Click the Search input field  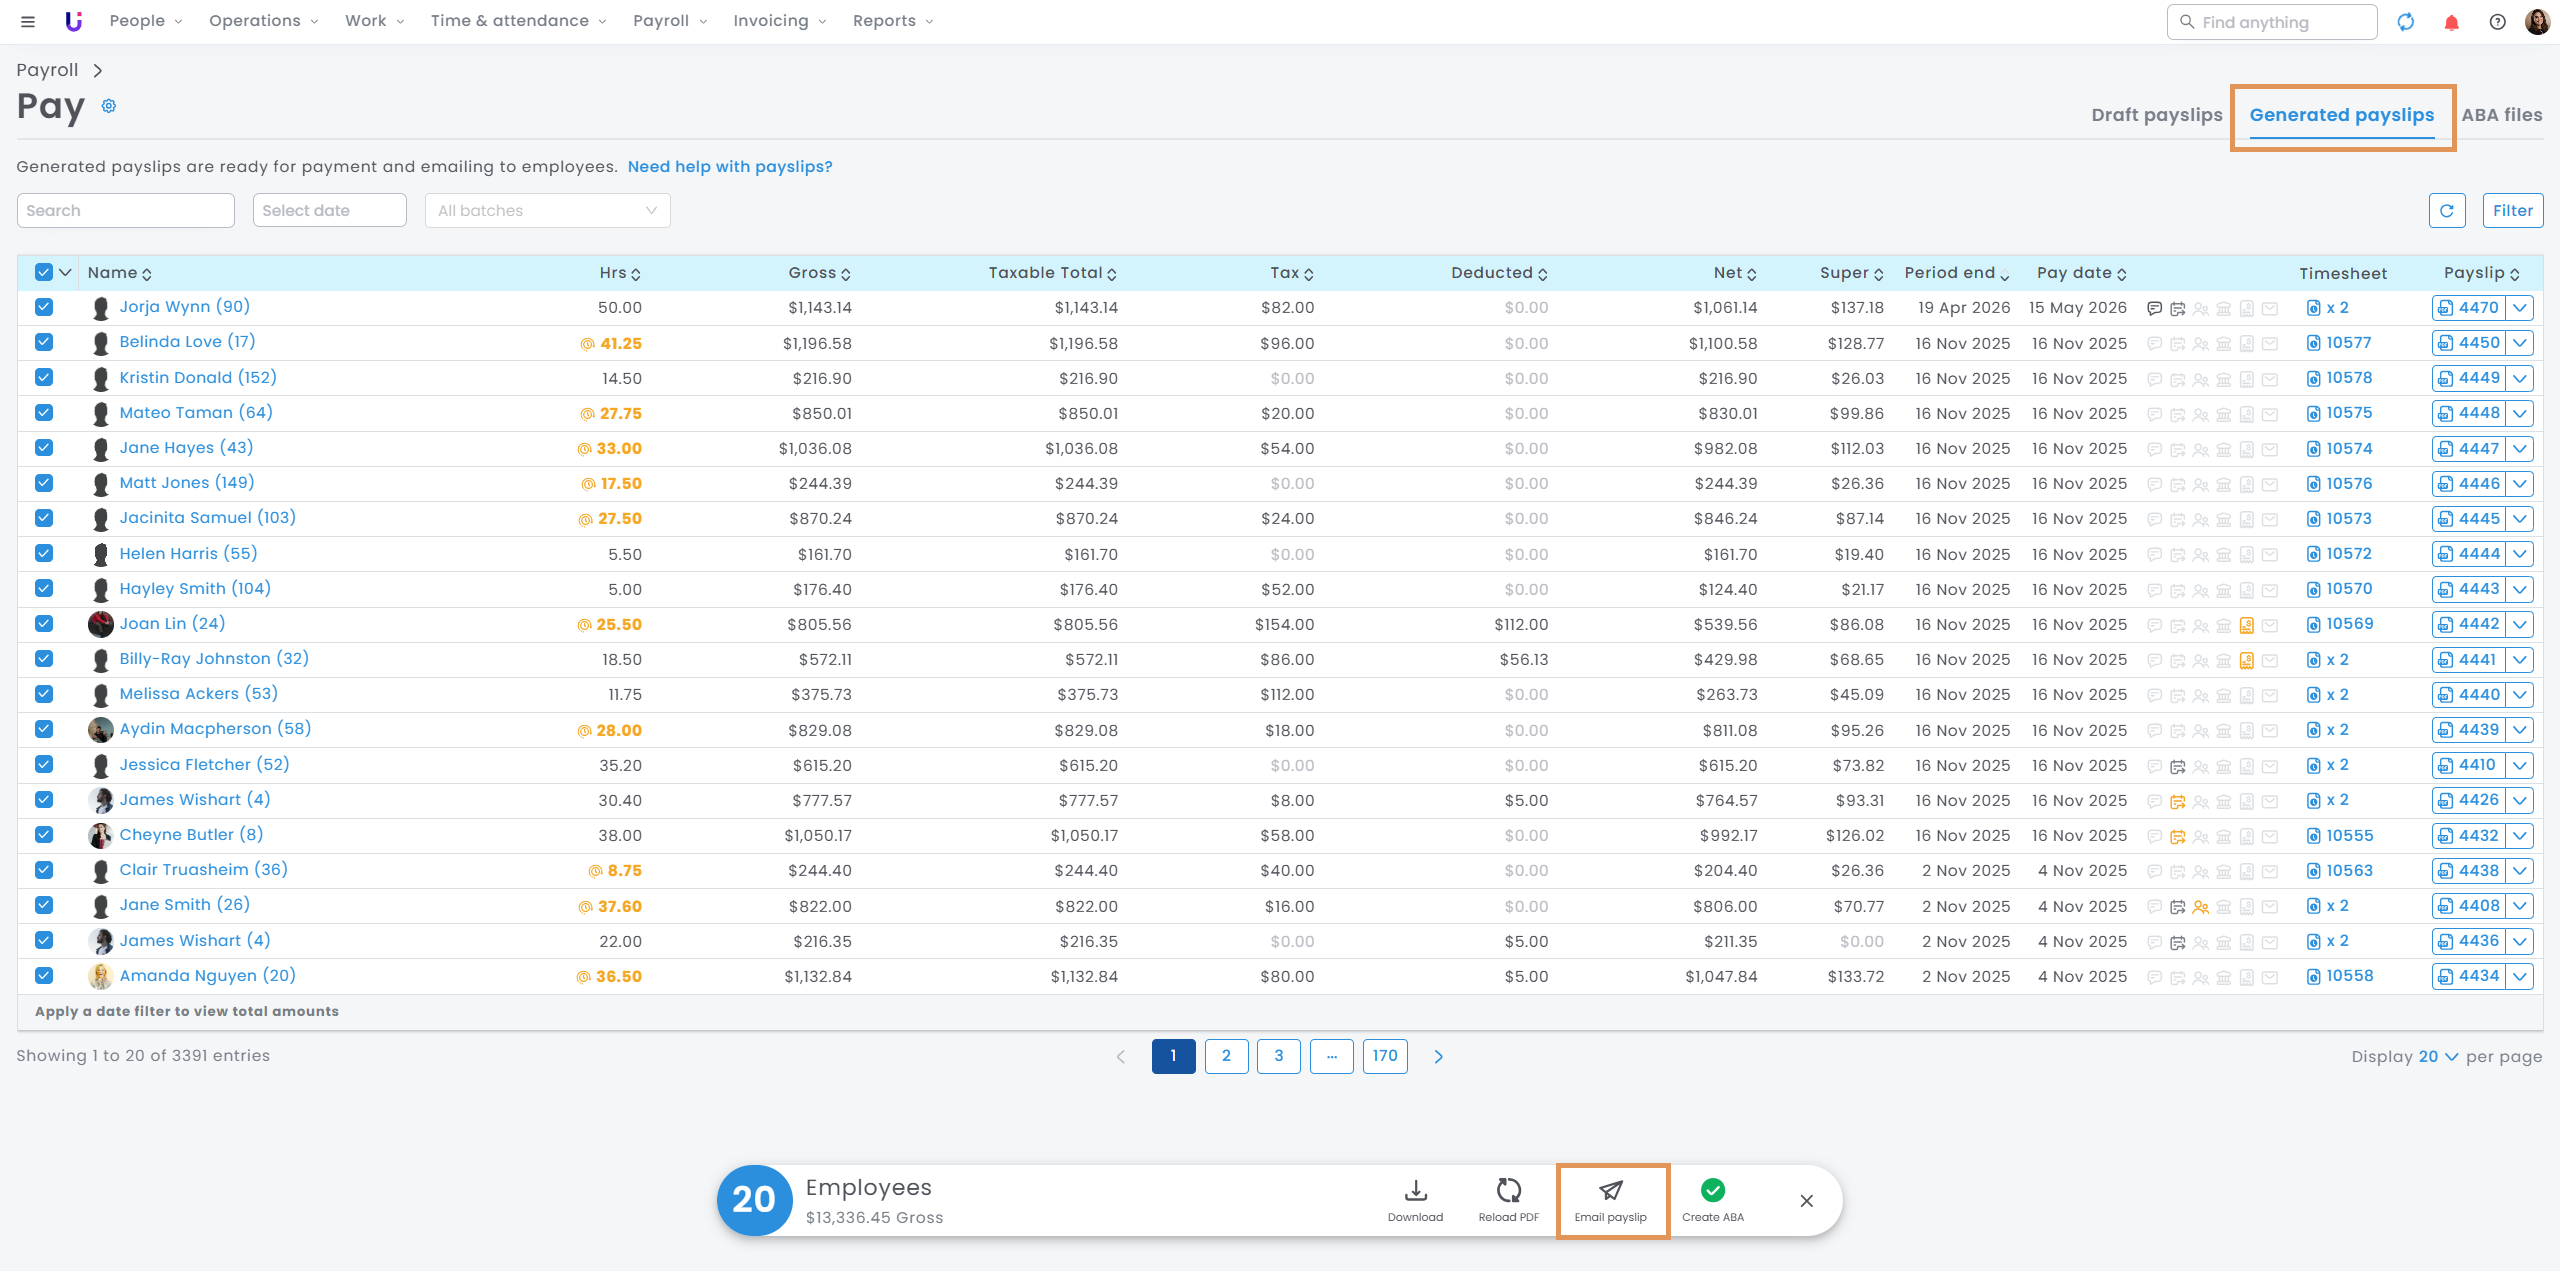[x=126, y=211]
